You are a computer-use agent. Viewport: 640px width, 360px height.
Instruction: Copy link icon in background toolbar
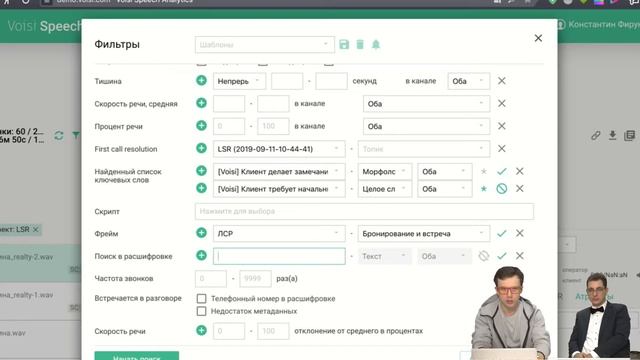coord(596,136)
